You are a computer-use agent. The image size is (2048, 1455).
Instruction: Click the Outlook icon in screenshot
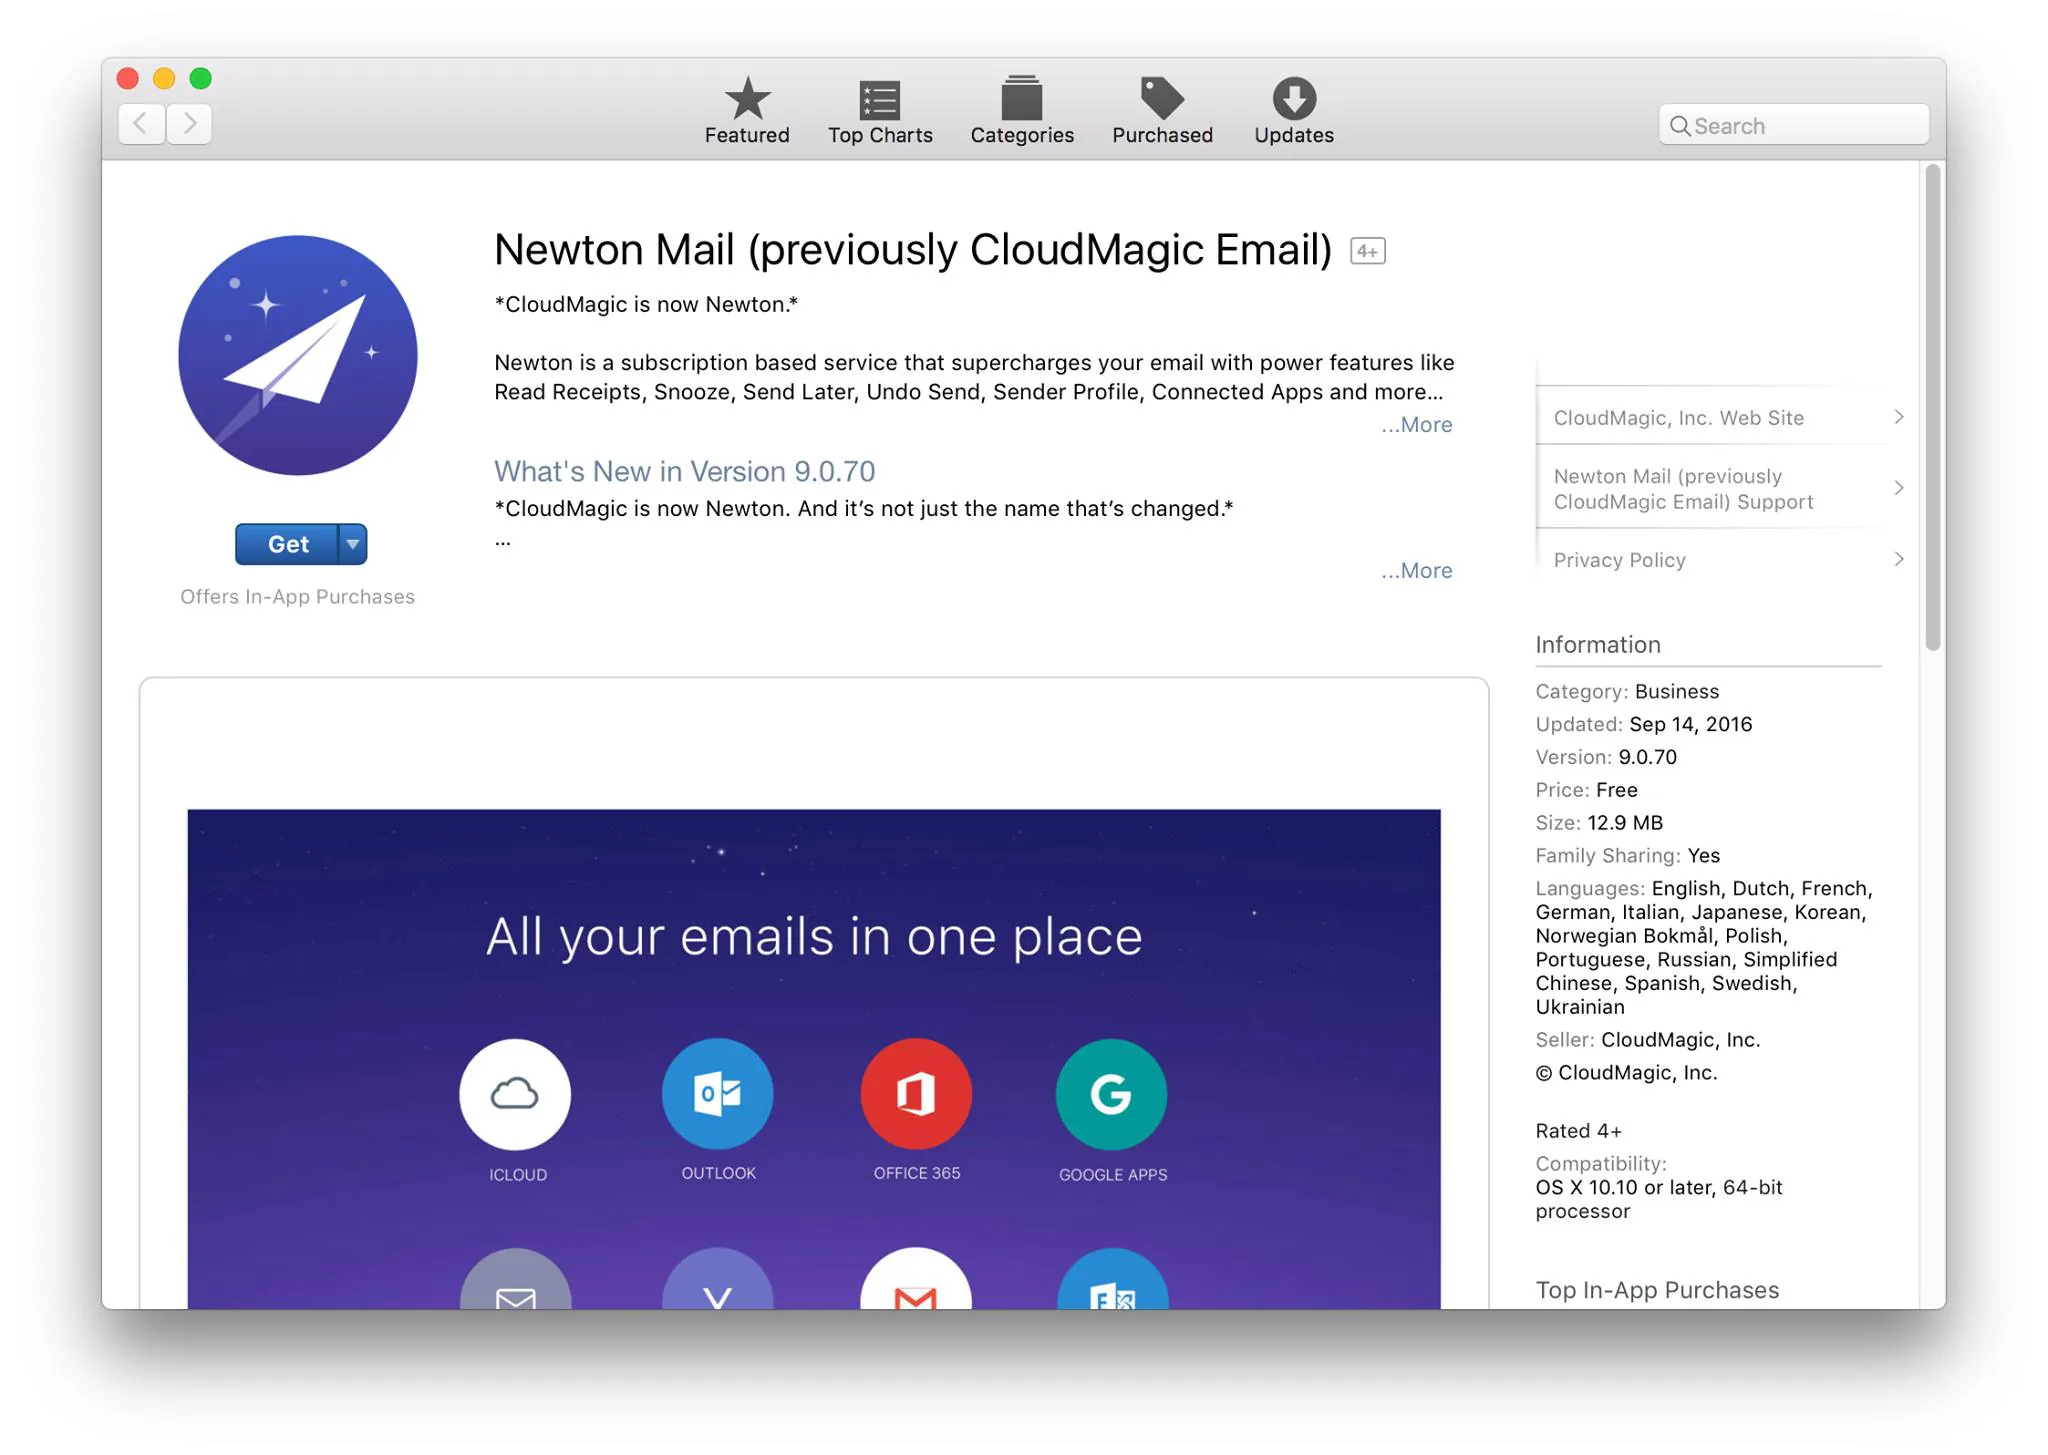click(x=717, y=1094)
